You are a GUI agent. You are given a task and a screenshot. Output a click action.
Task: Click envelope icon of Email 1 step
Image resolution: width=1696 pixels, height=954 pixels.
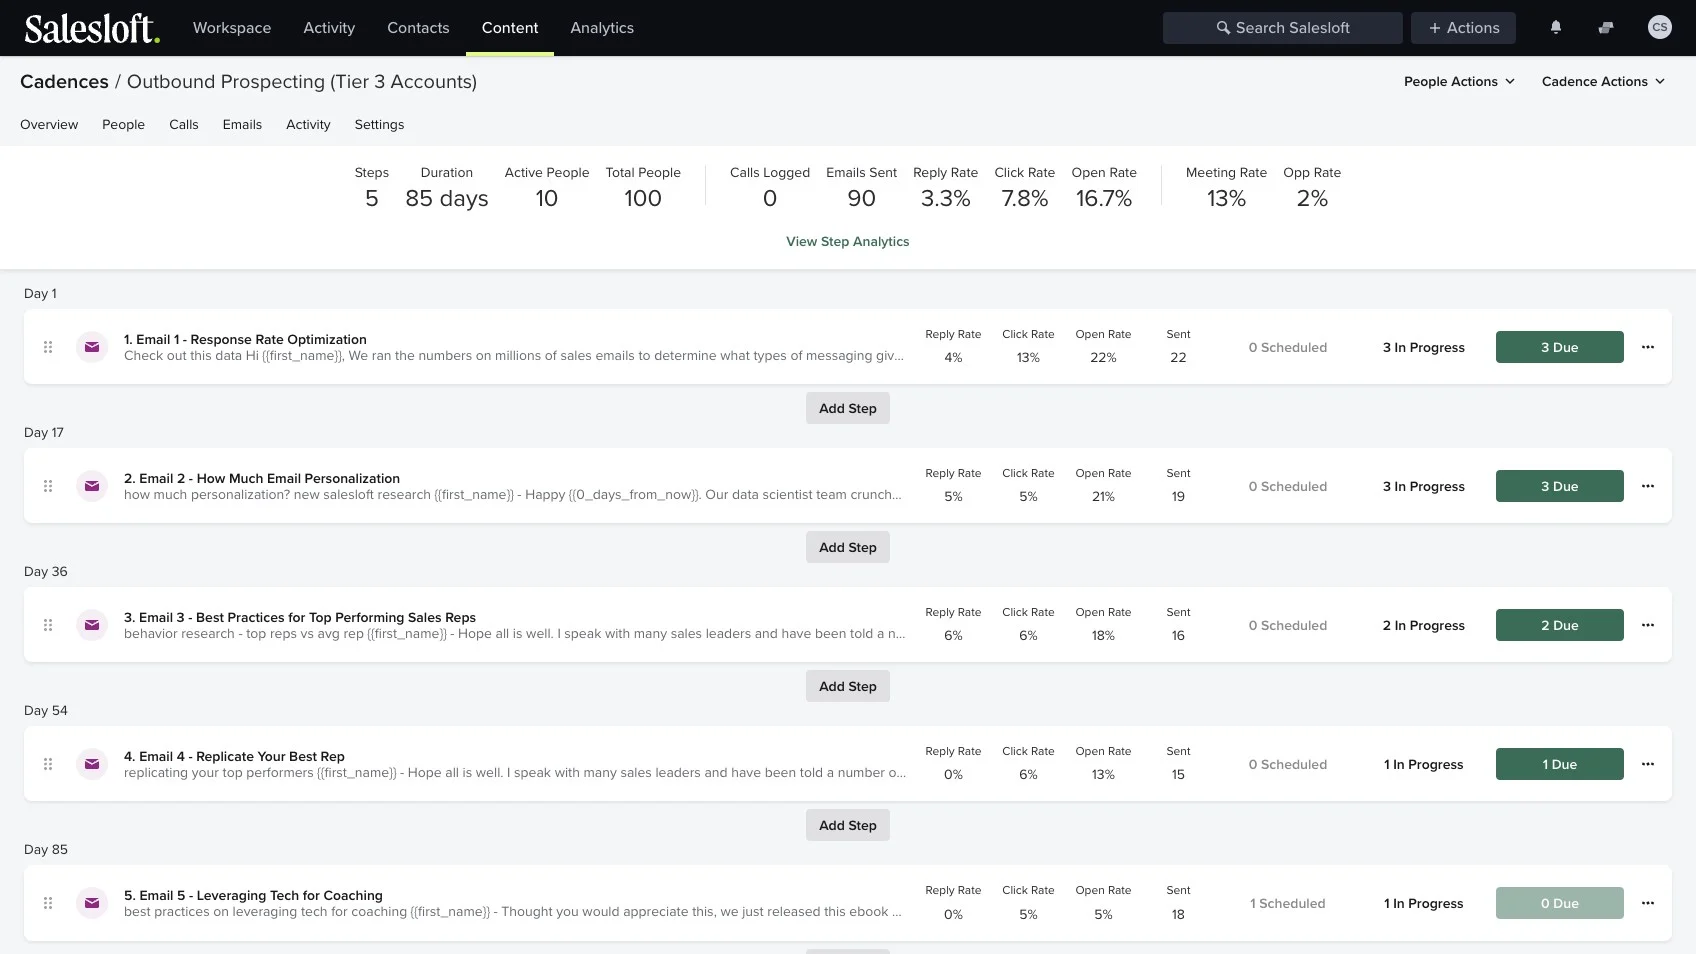click(92, 347)
